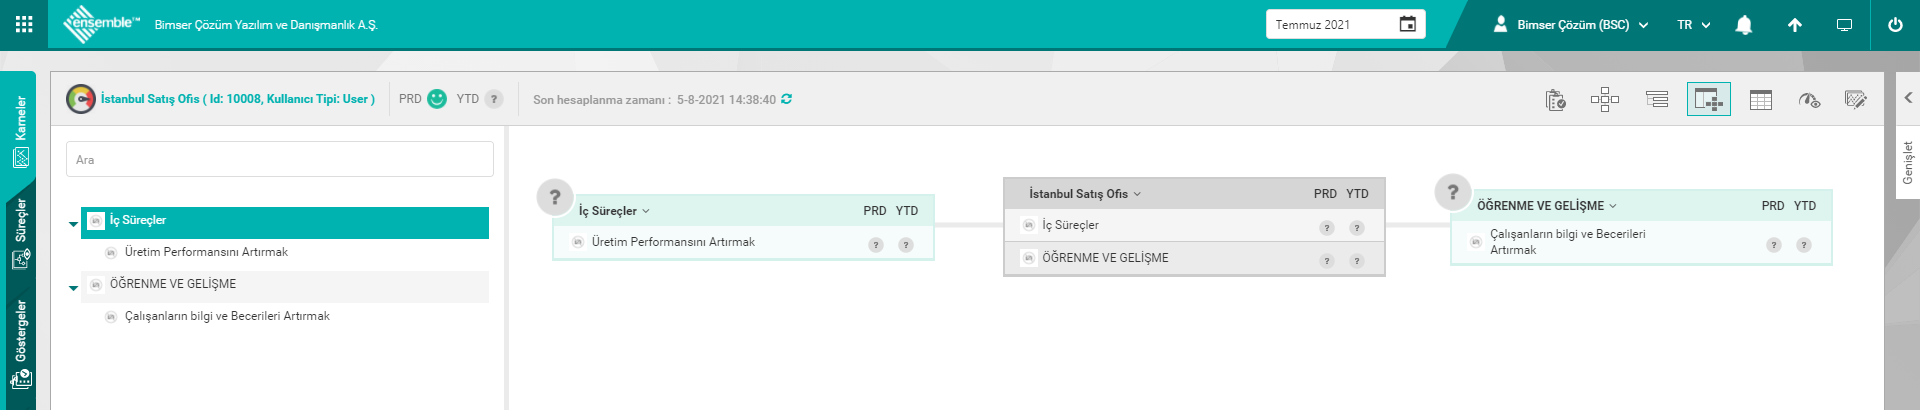
Task: Select Çalışanların bilgi ve Becerileri Artırmak tree item
Action: coord(227,316)
